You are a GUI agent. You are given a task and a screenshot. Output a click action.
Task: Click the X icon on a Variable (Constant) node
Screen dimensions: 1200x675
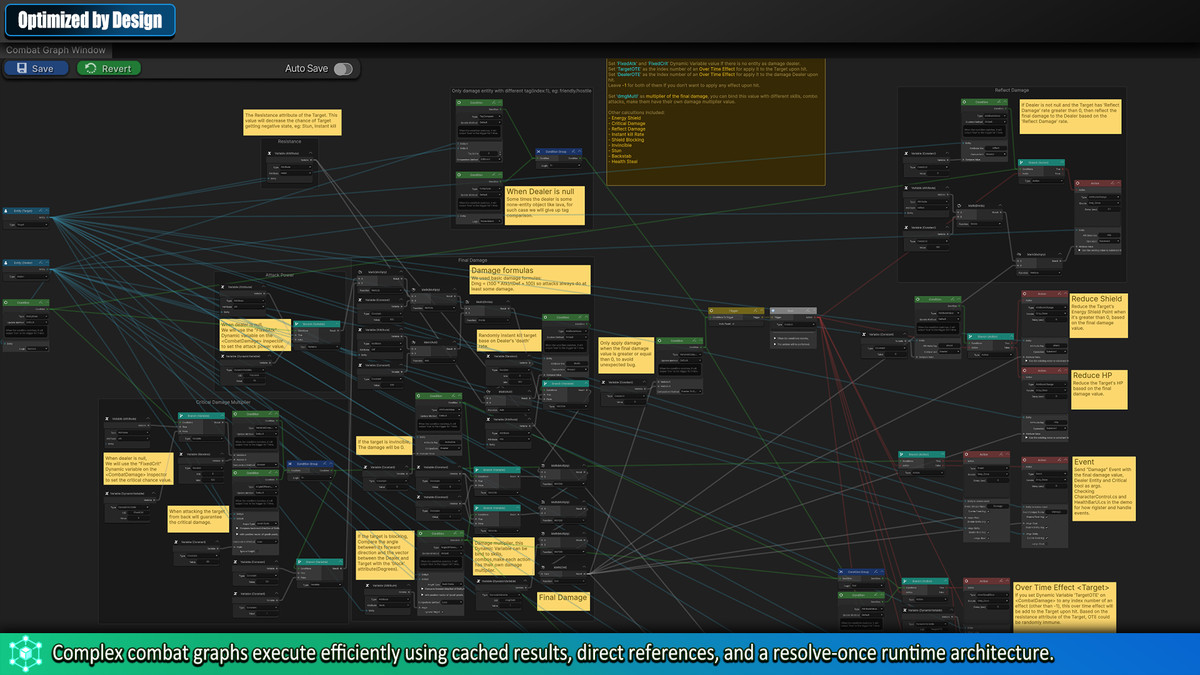(x=360, y=299)
